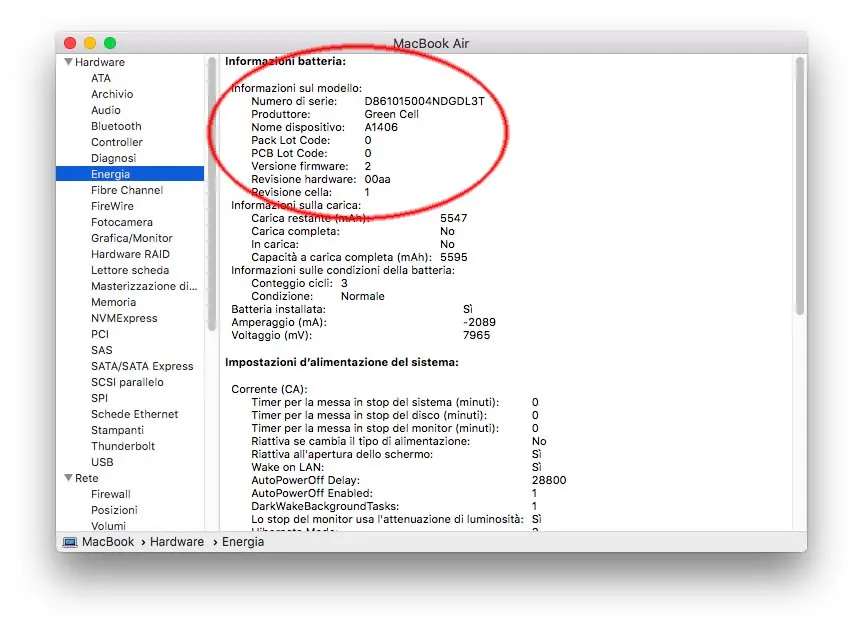Viewport: 863px width, 632px height.
Task: Select Memoria to view memory info
Action: click(114, 302)
